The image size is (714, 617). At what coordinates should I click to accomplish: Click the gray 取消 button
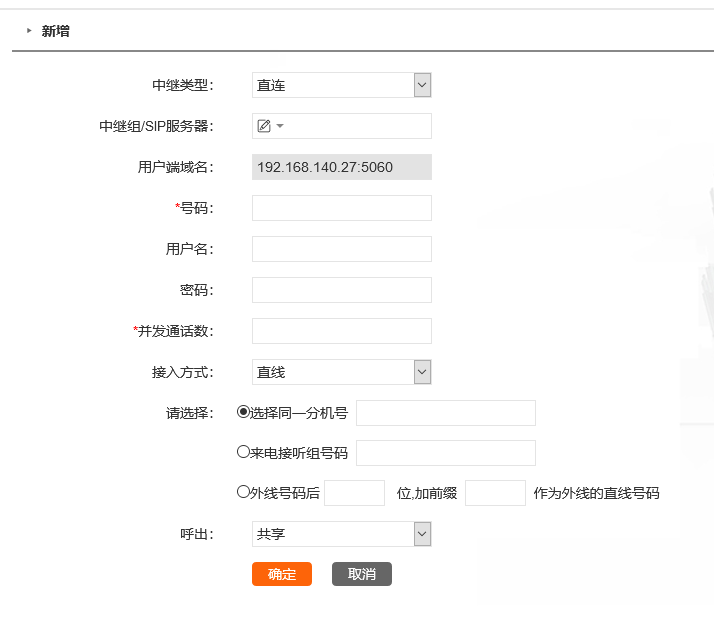point(362,574)
